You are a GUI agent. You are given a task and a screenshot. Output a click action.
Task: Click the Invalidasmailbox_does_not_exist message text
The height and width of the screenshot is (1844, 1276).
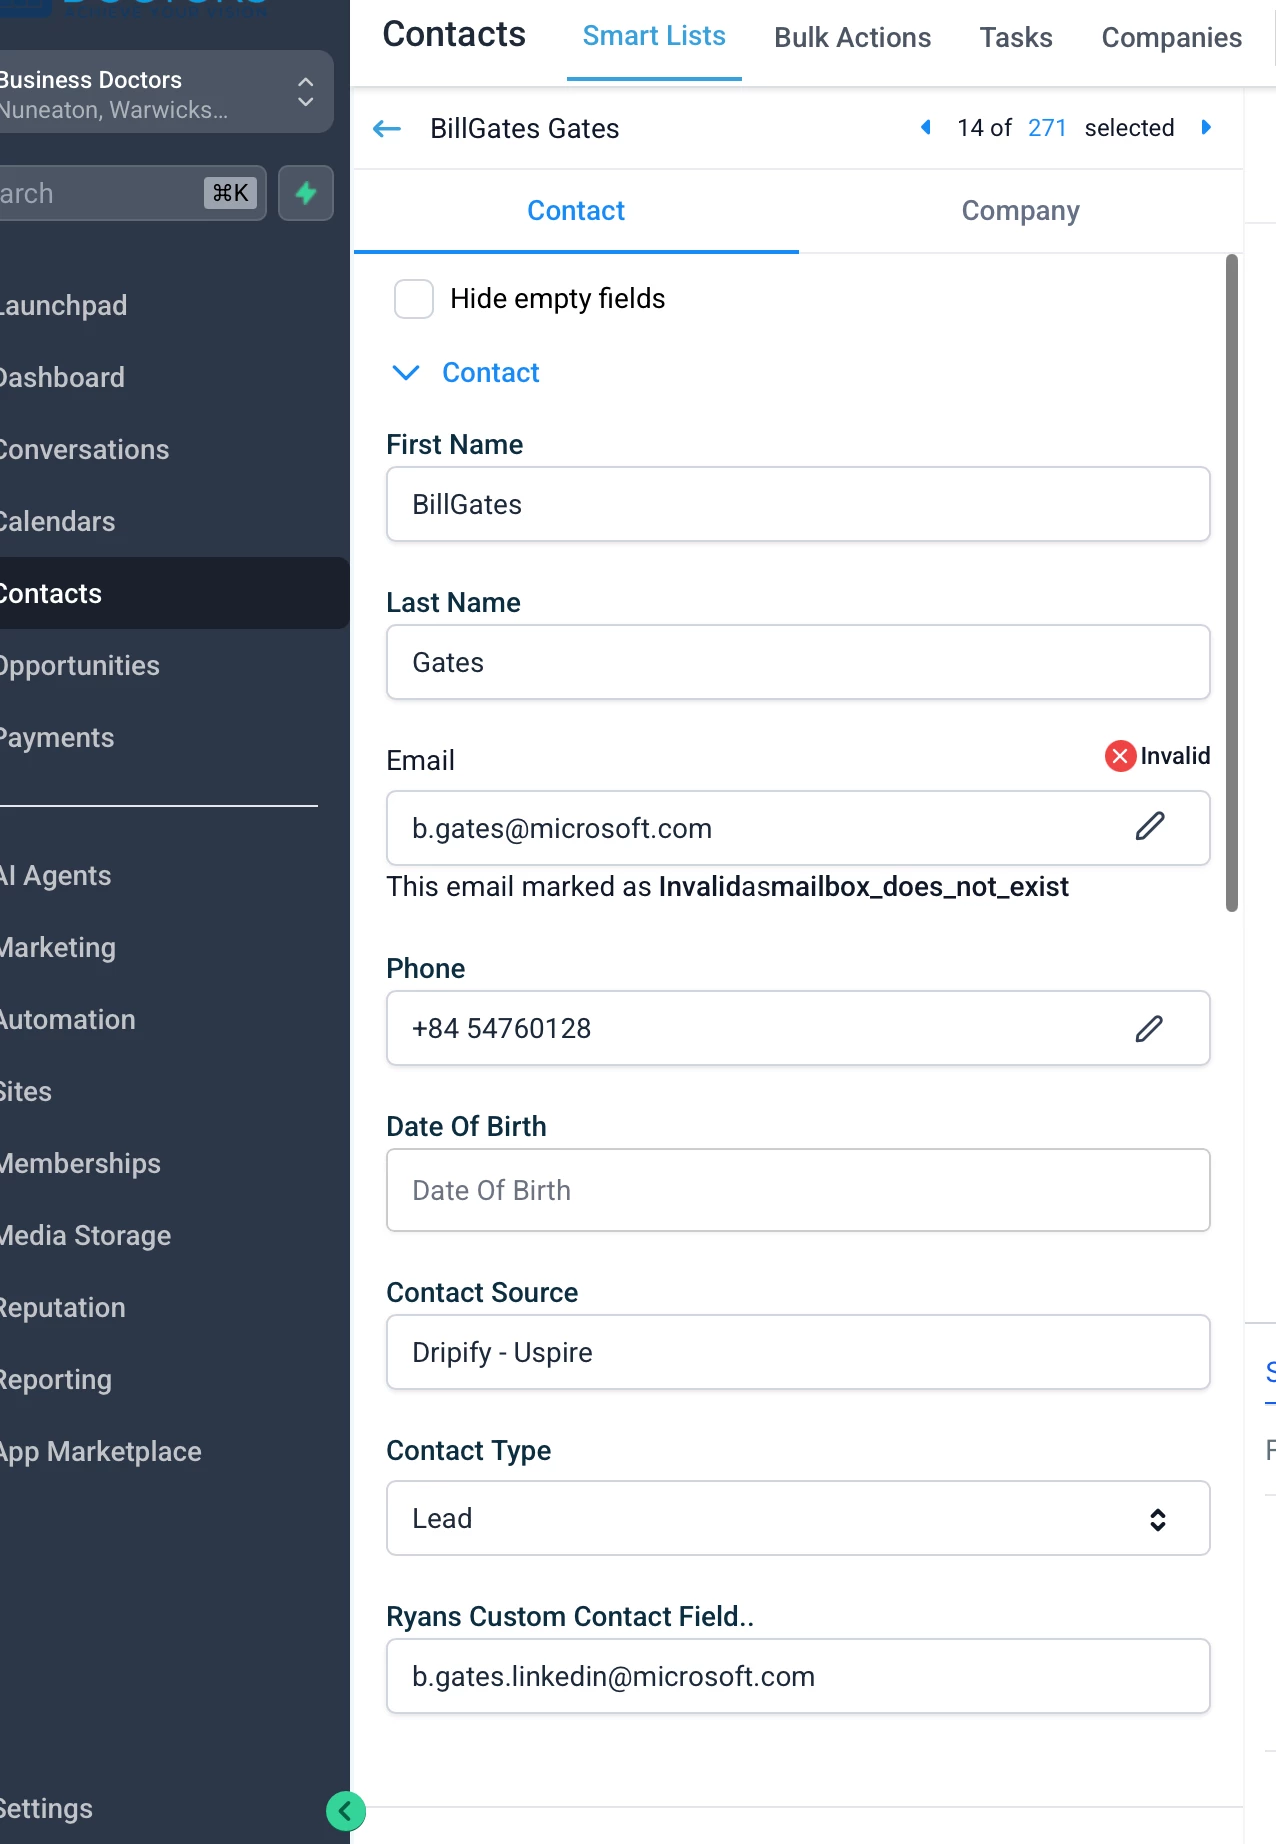(x=864, y=887)
